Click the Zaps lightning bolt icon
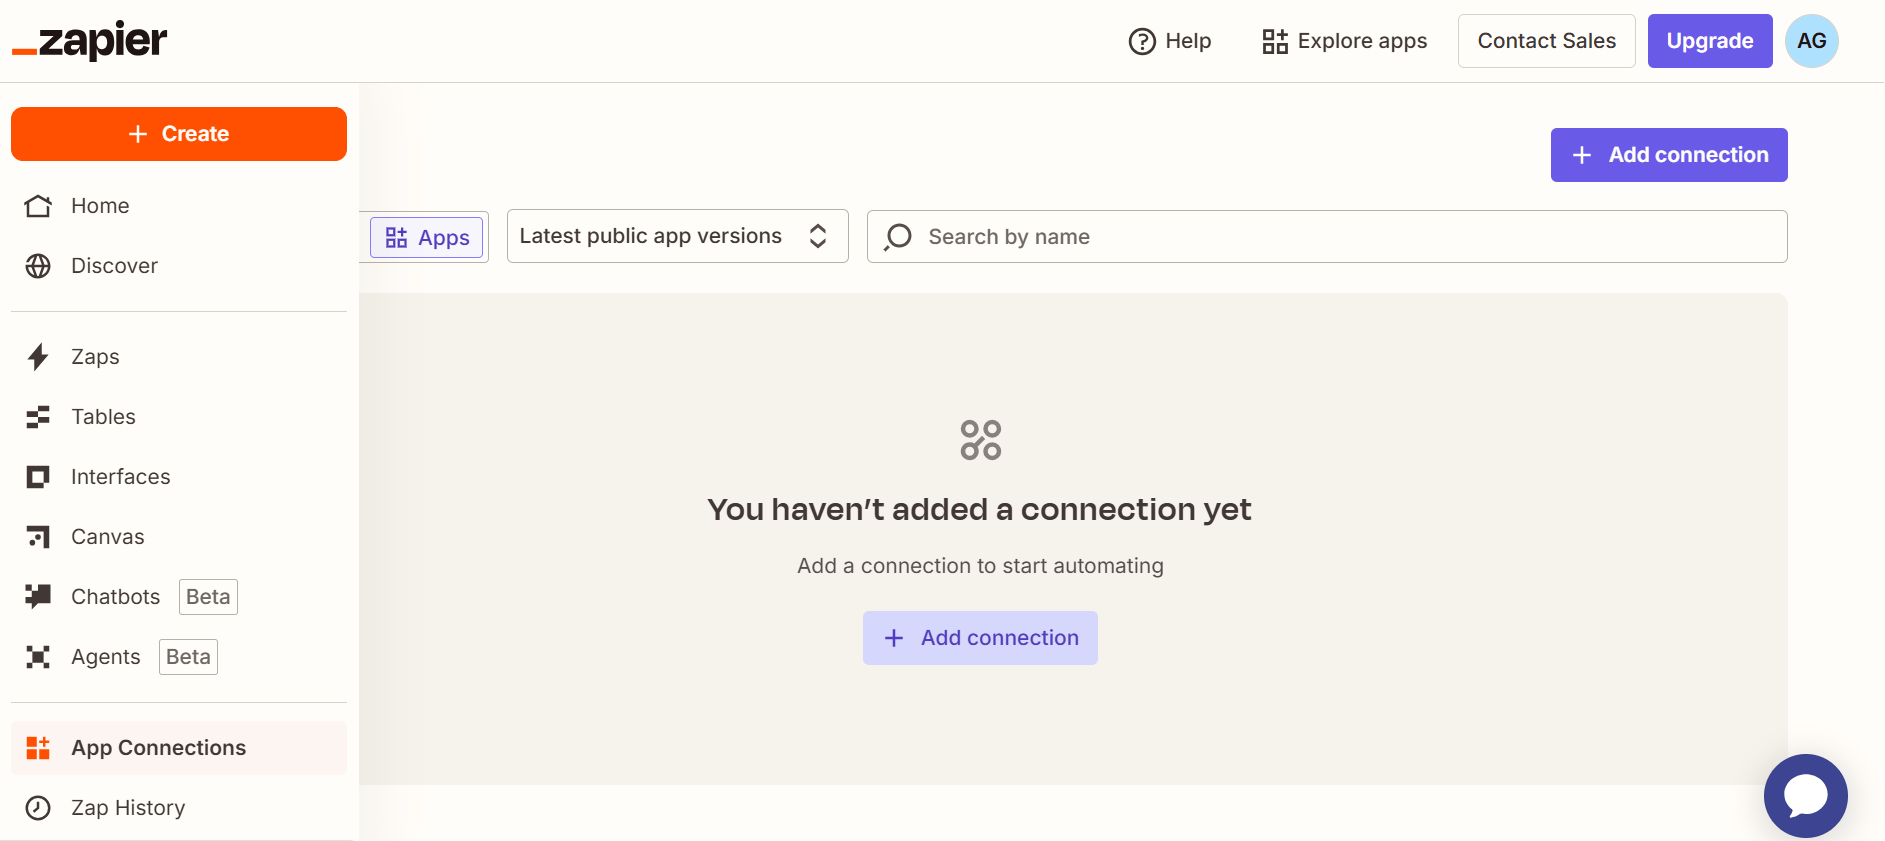This screenshot has height=841, width=1885. click(38, 357)
